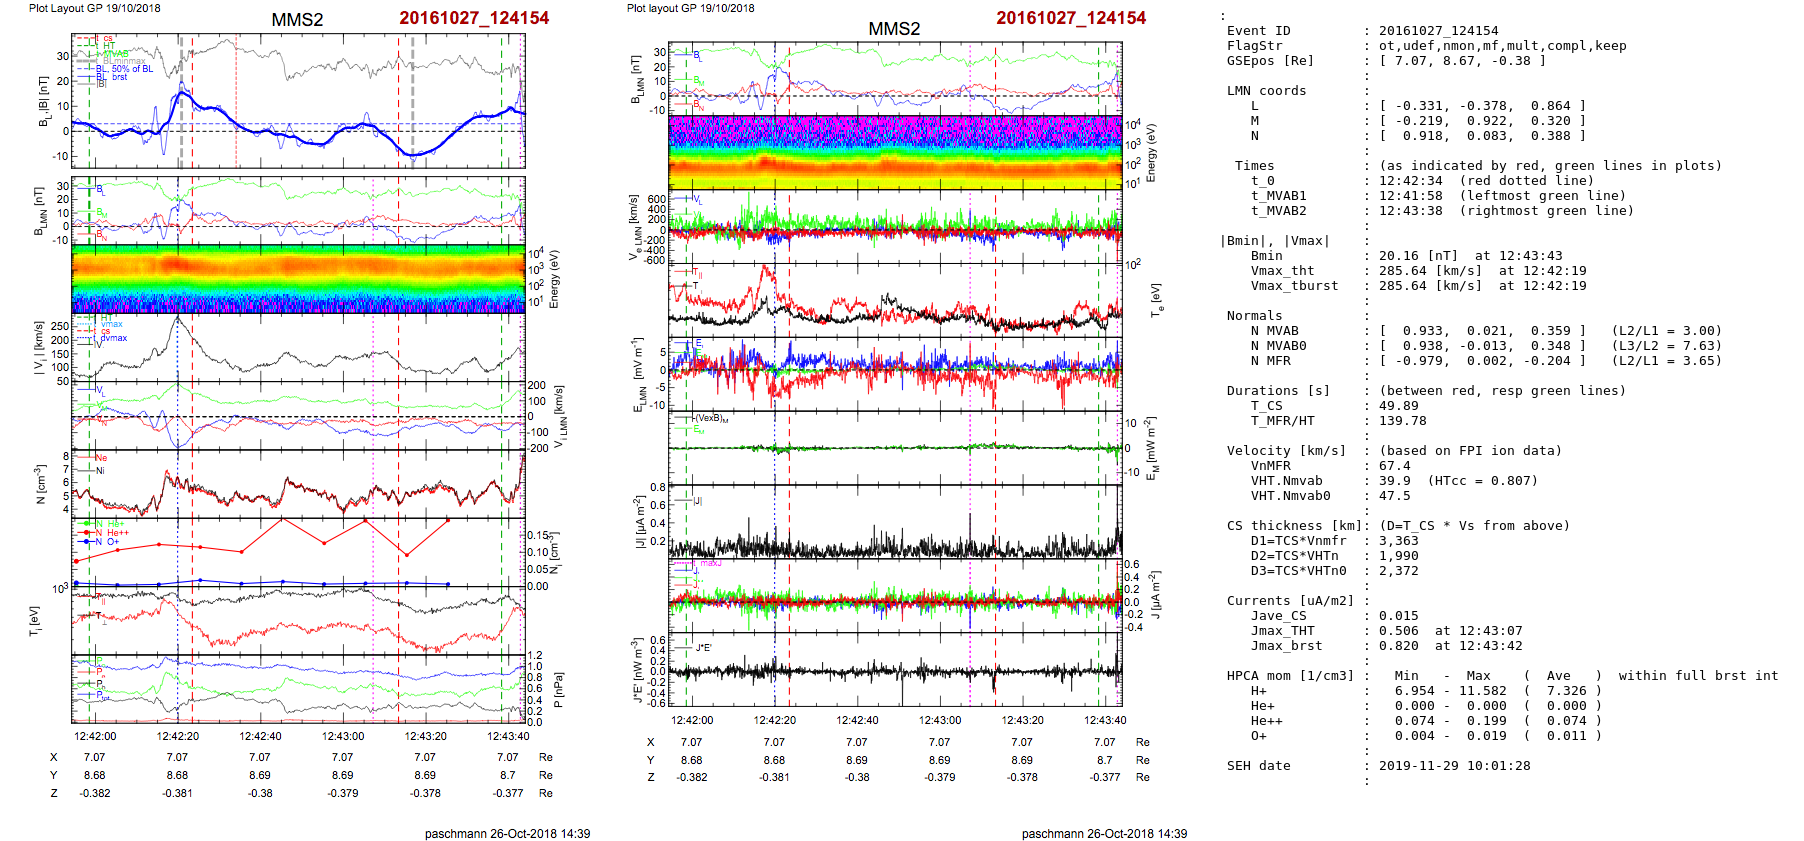Click paschmann footer text below left plot
The image size is (1804, 841).
click(x=507, y=833)
